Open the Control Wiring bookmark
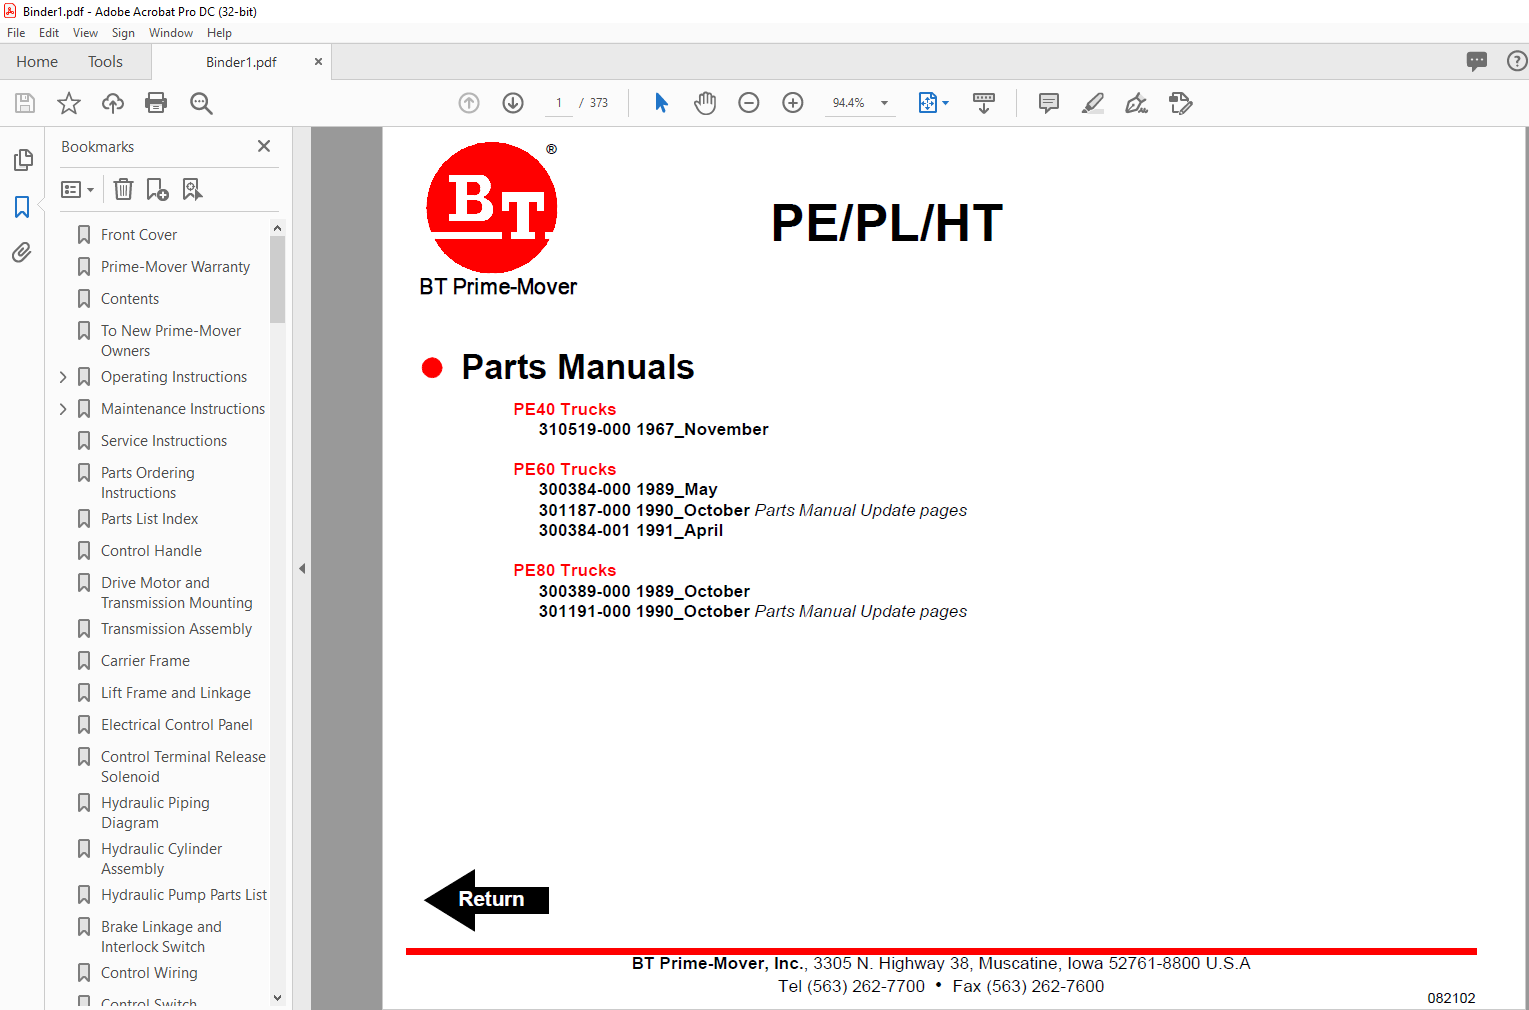 click(x=149, y=973)
